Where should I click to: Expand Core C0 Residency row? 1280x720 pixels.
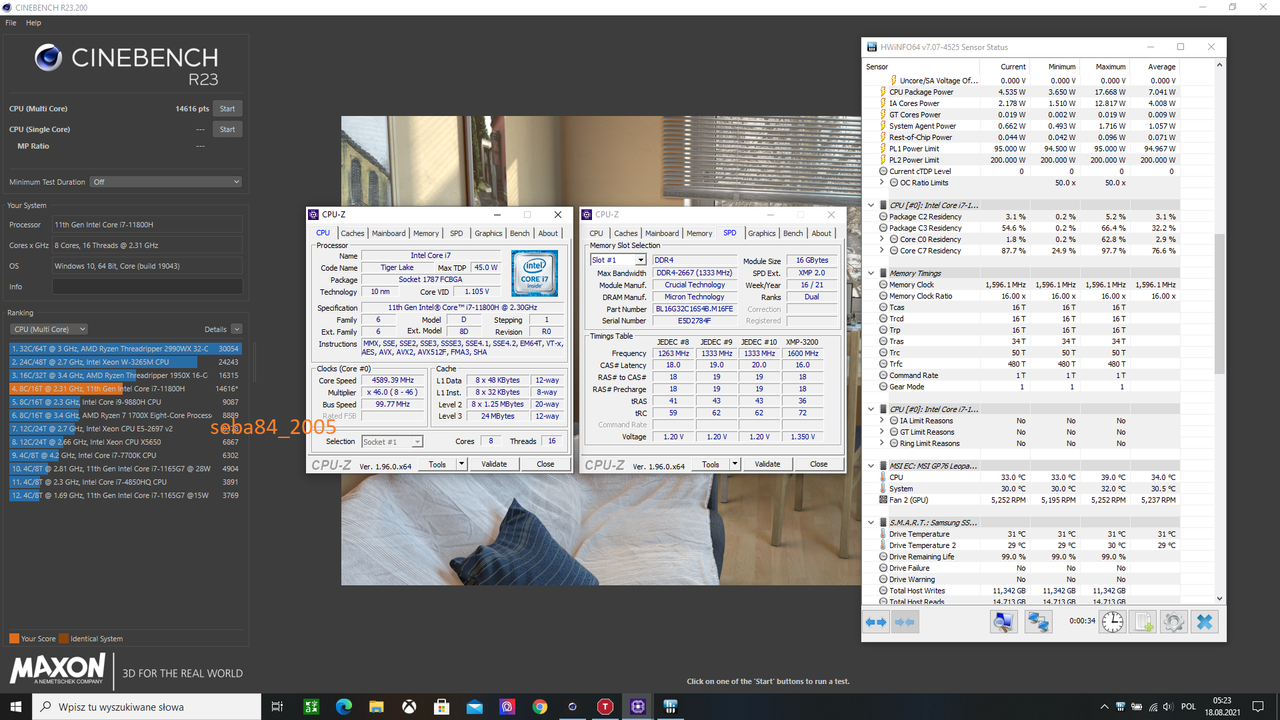click(x=881, y=239)
